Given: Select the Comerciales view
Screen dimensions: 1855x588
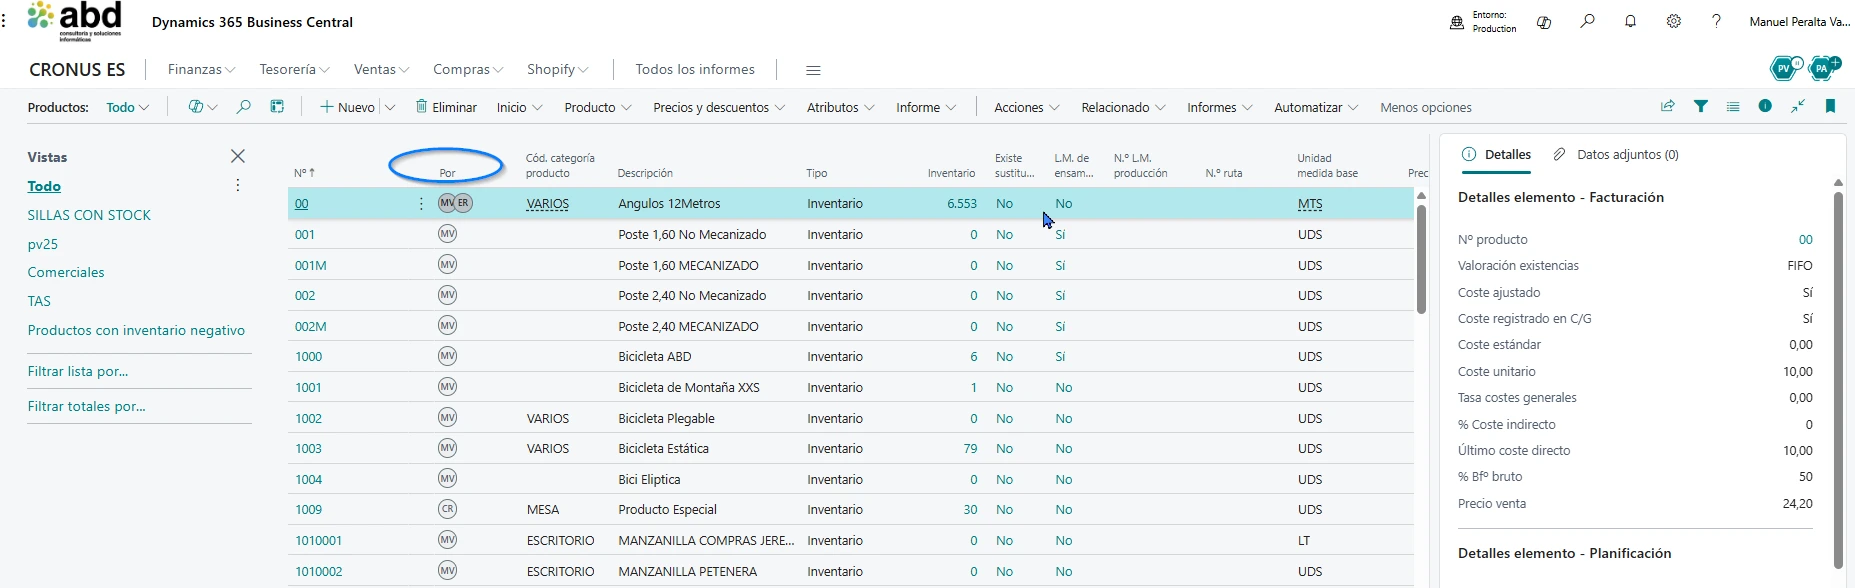Looking at the screenshot, I should [x=66, y=272].
